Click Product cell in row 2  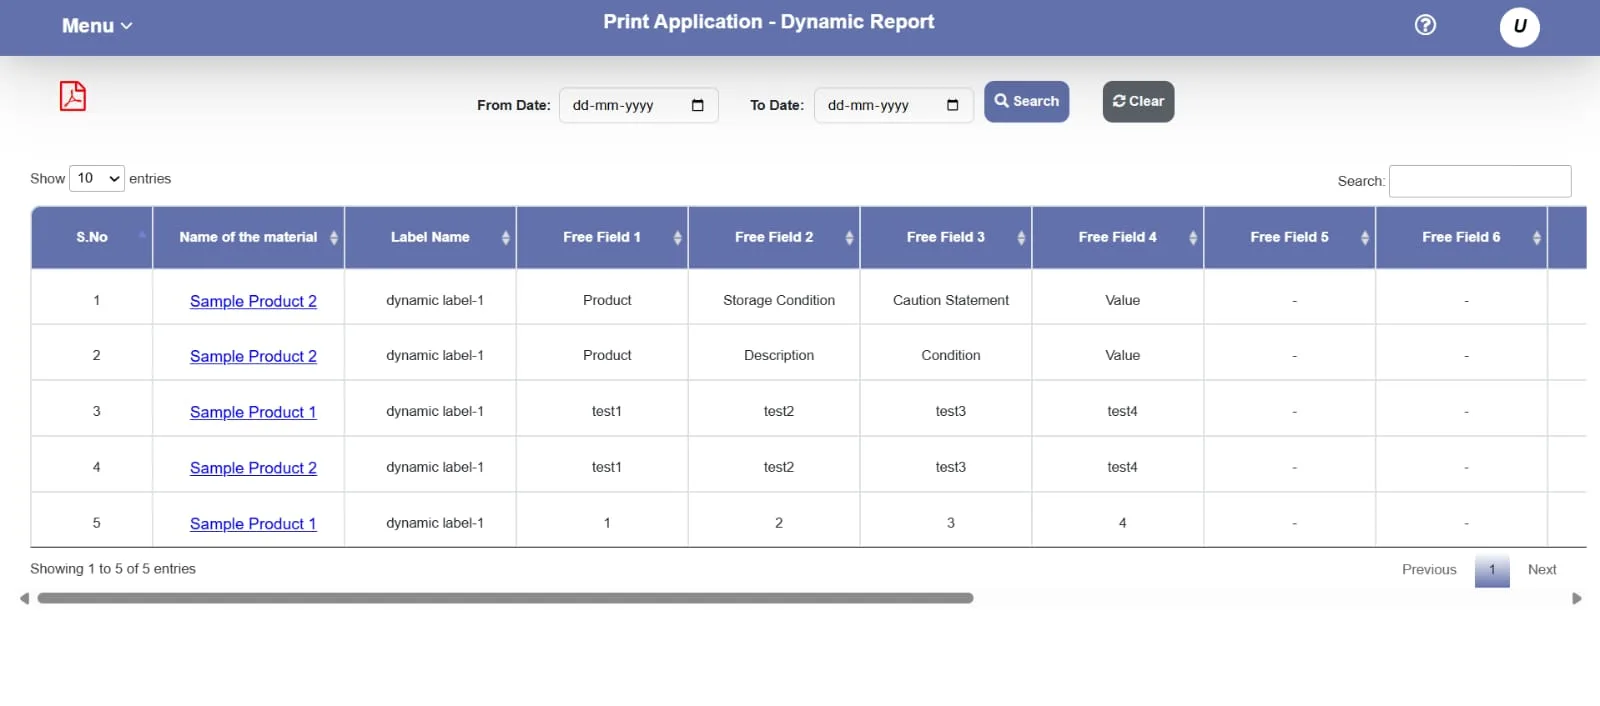pos(602,352)
